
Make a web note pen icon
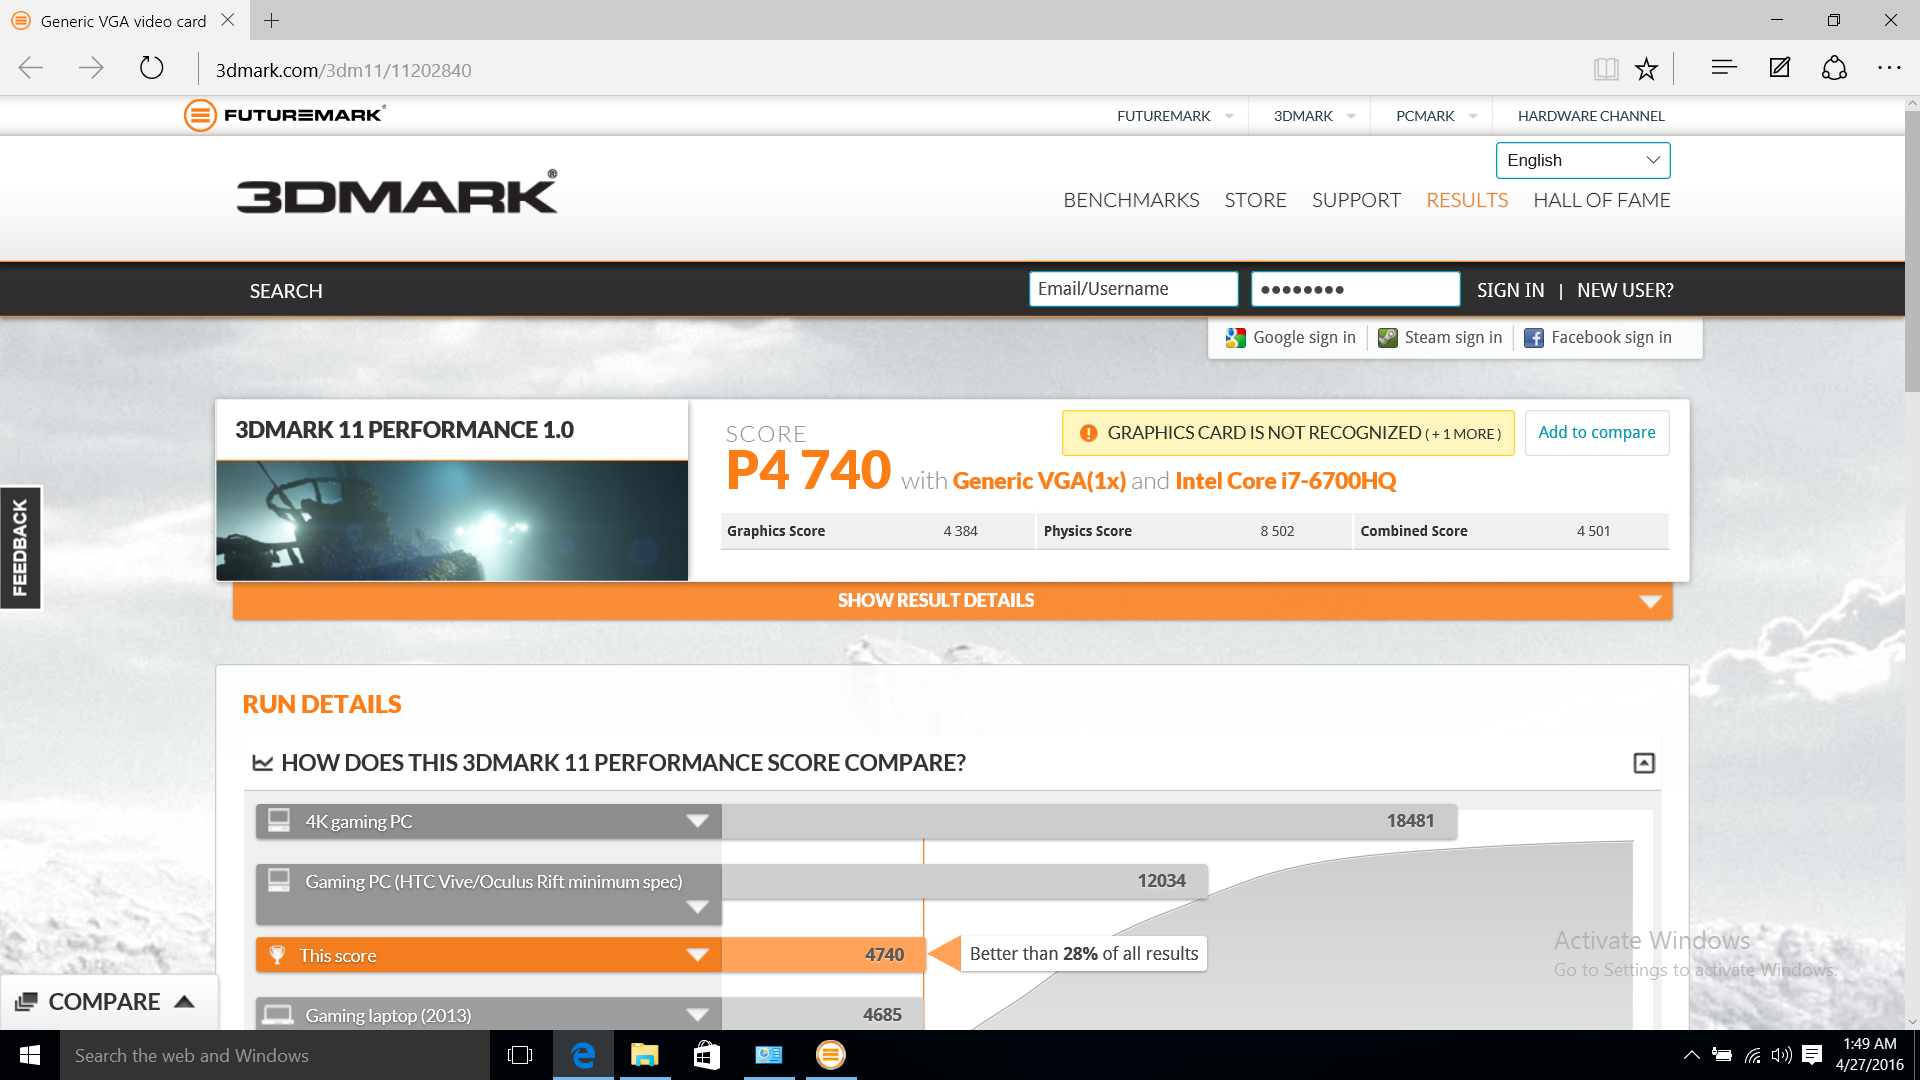coord(1780,68)
